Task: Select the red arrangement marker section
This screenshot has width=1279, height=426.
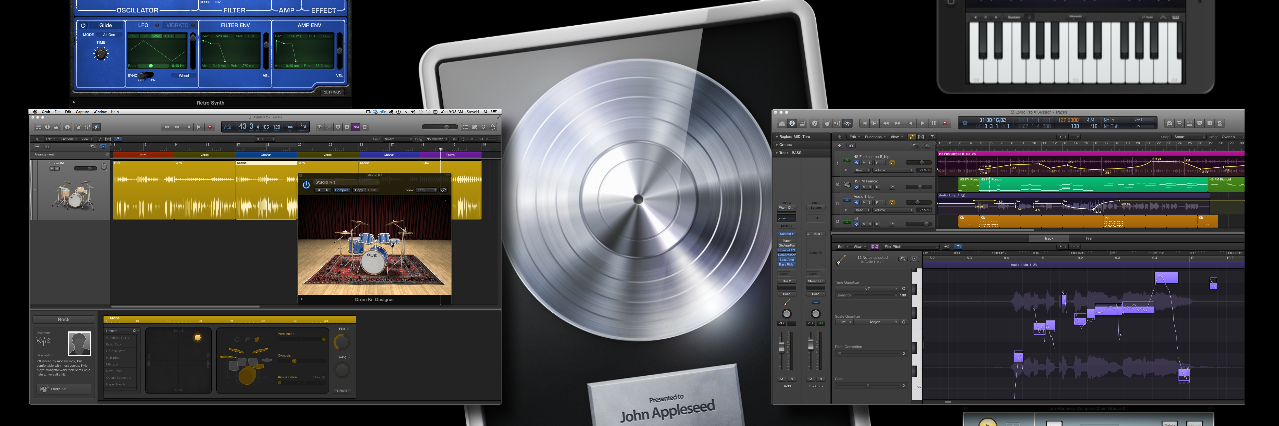Action: point(143,155)
